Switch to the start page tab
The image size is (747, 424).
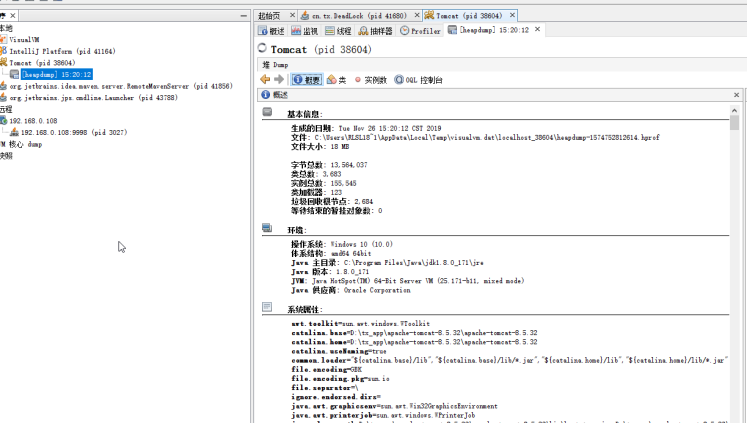point(270,16)
